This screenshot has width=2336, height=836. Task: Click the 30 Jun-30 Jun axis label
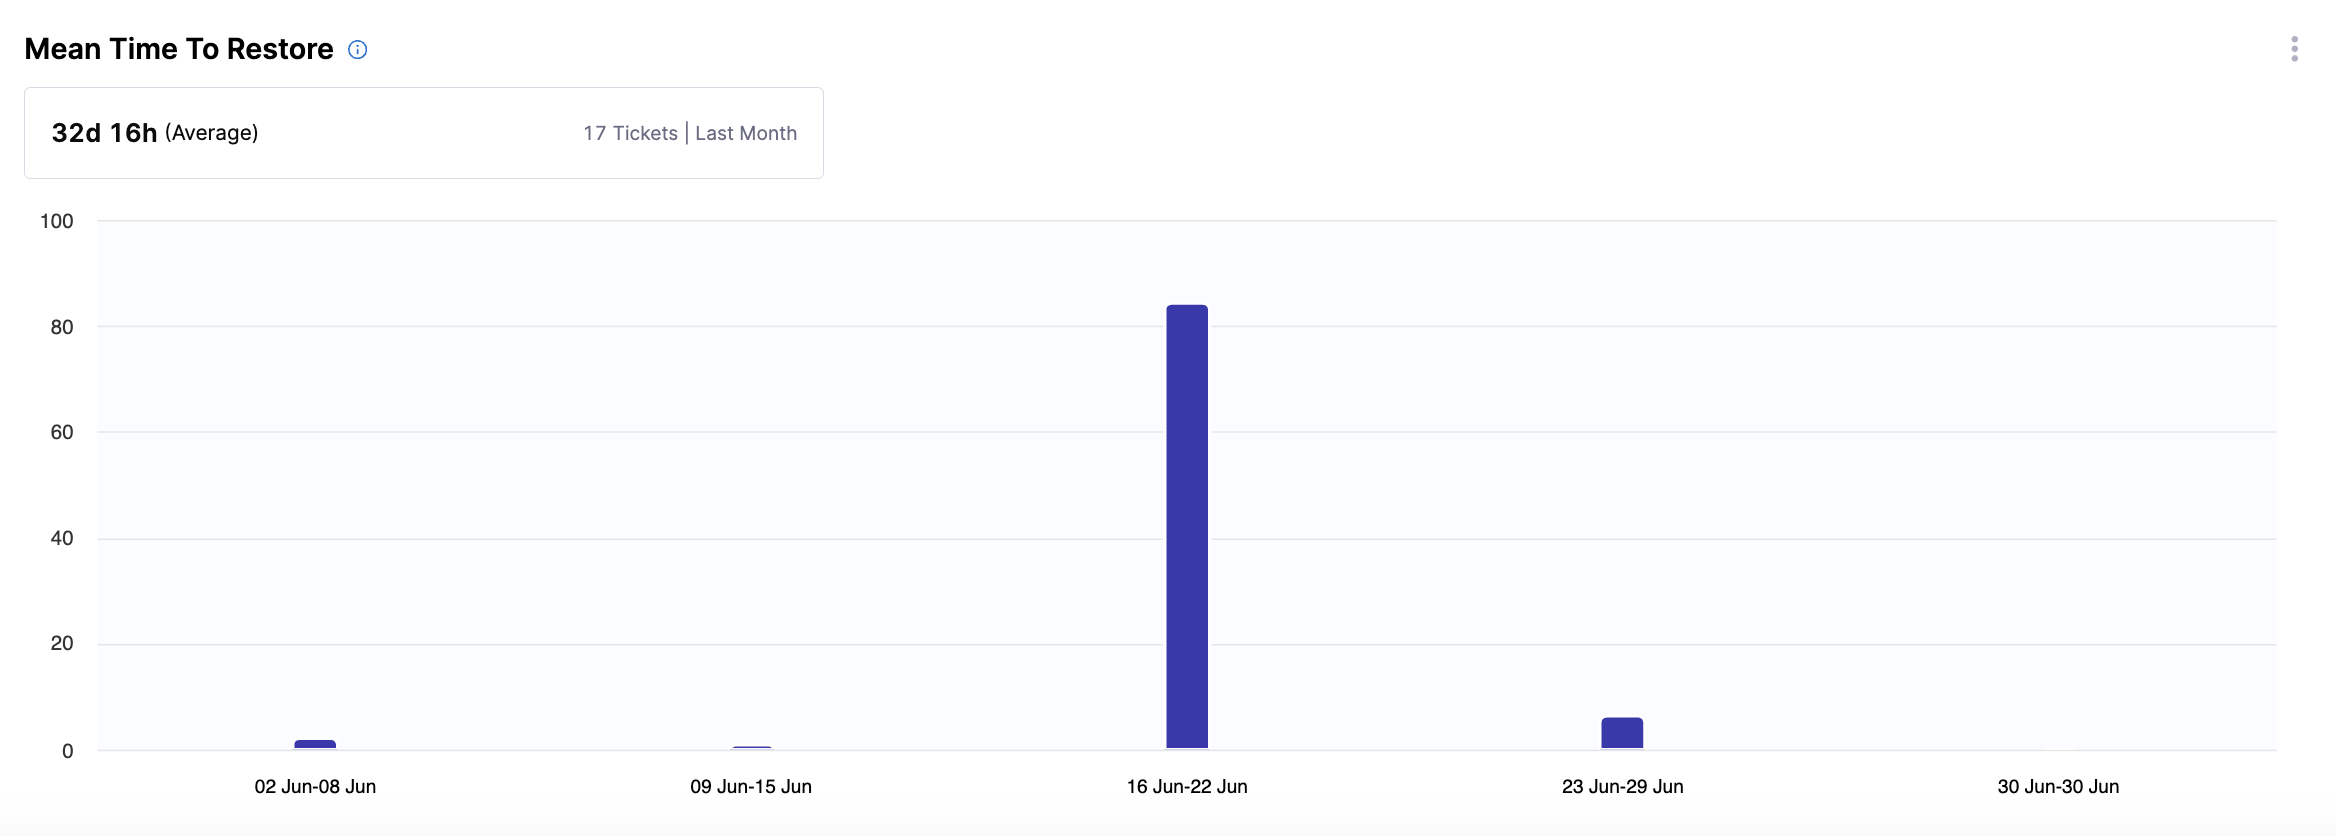point(2058,787)
